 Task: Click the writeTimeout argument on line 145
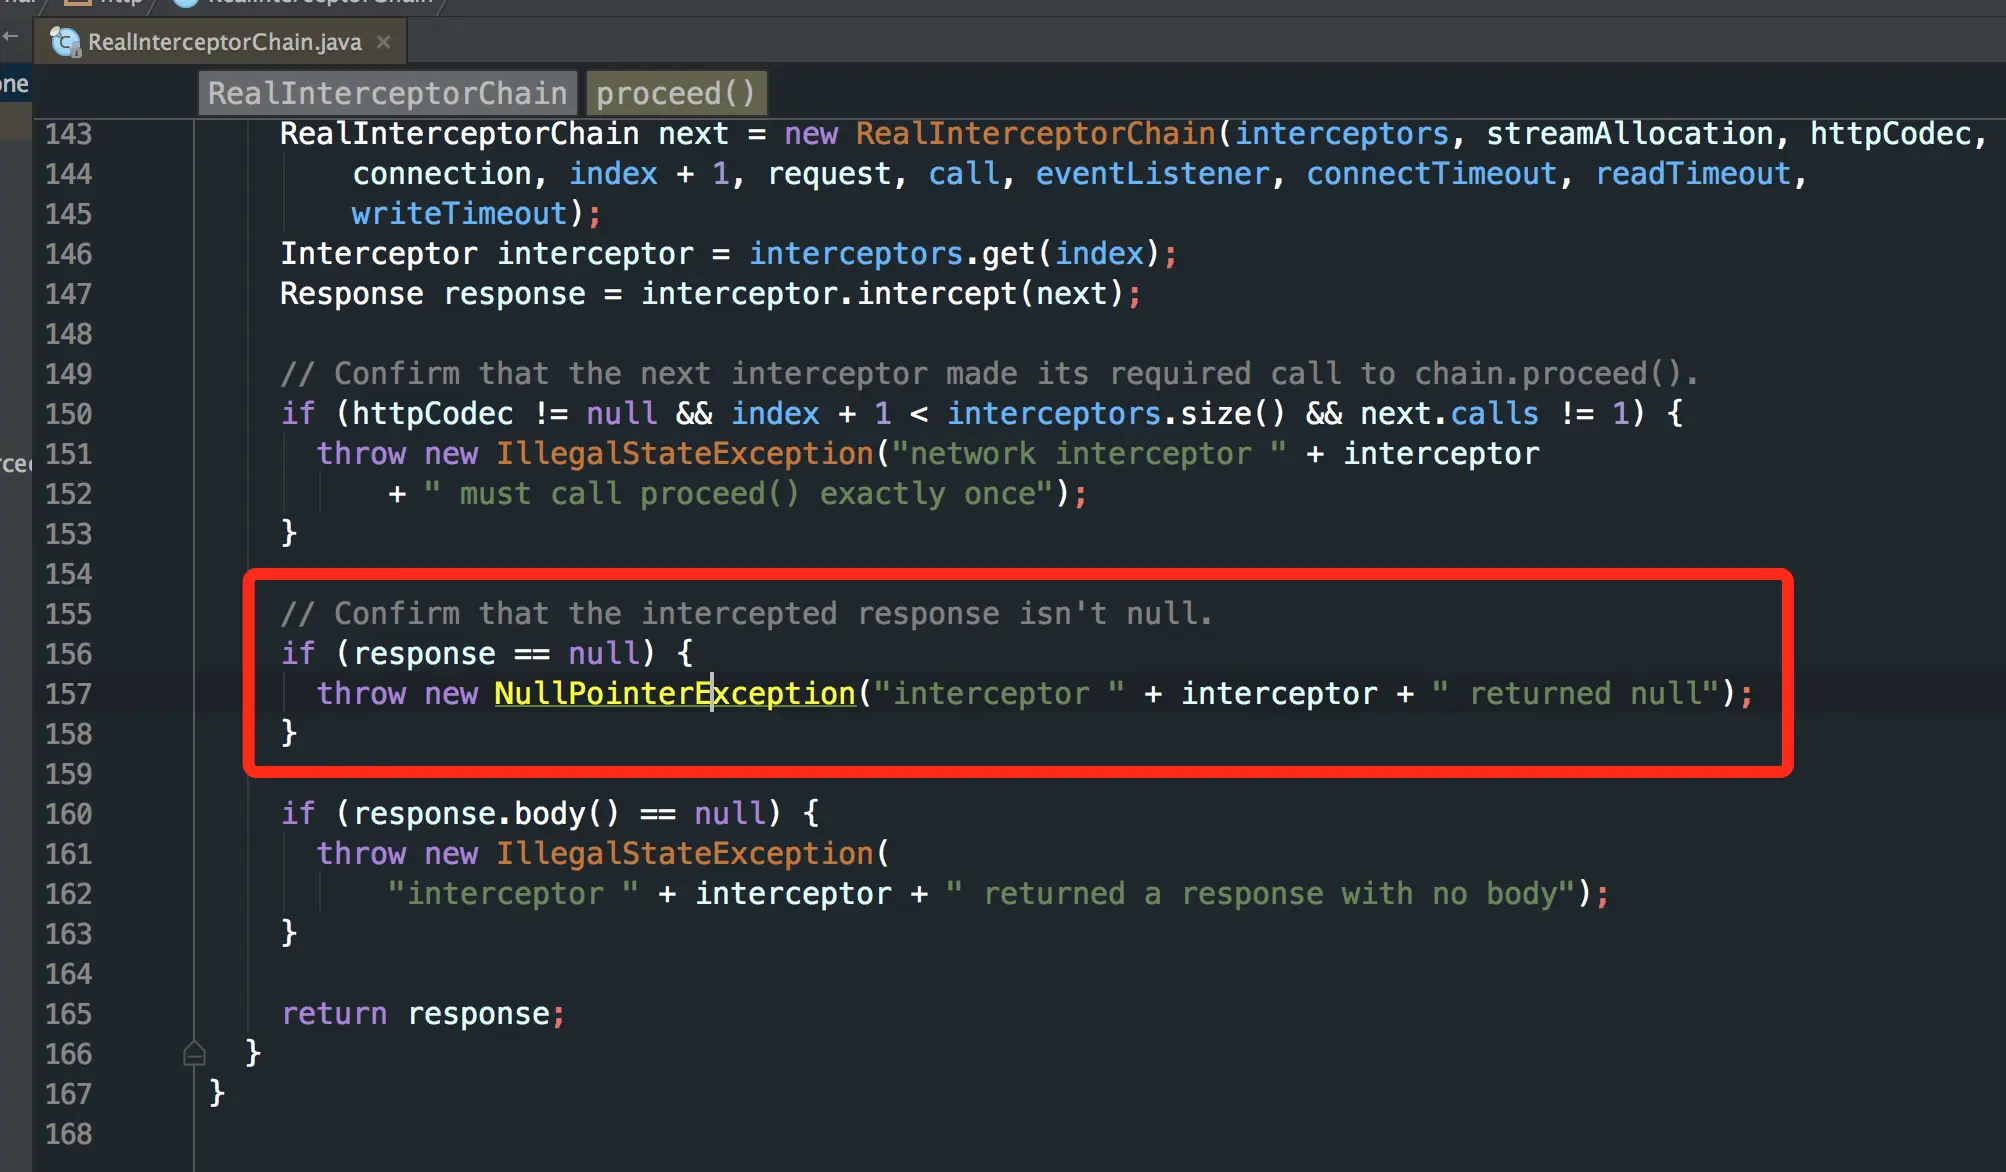point(459,213)
